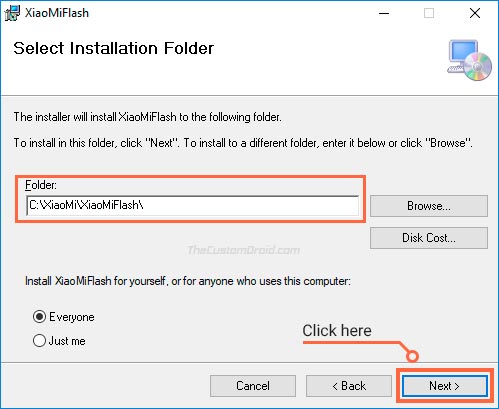Choose the Just me install option
This screenshot has width=499, height=409.
click(39, 341)
